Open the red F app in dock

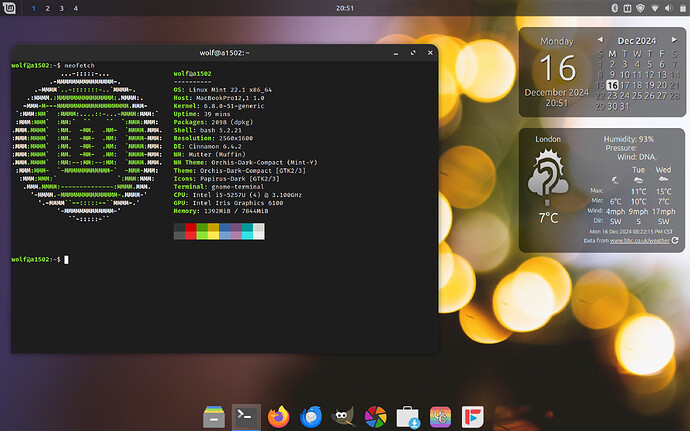(473, 417)
